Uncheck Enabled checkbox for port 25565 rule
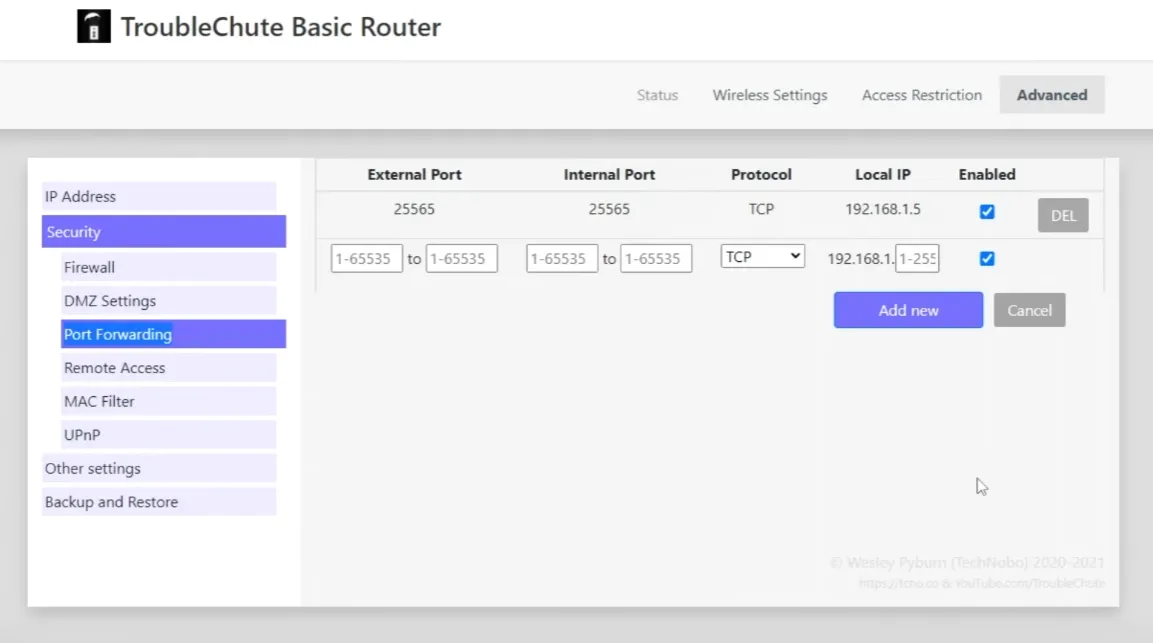Screen dimensions: 1153x643 (987, 212)
